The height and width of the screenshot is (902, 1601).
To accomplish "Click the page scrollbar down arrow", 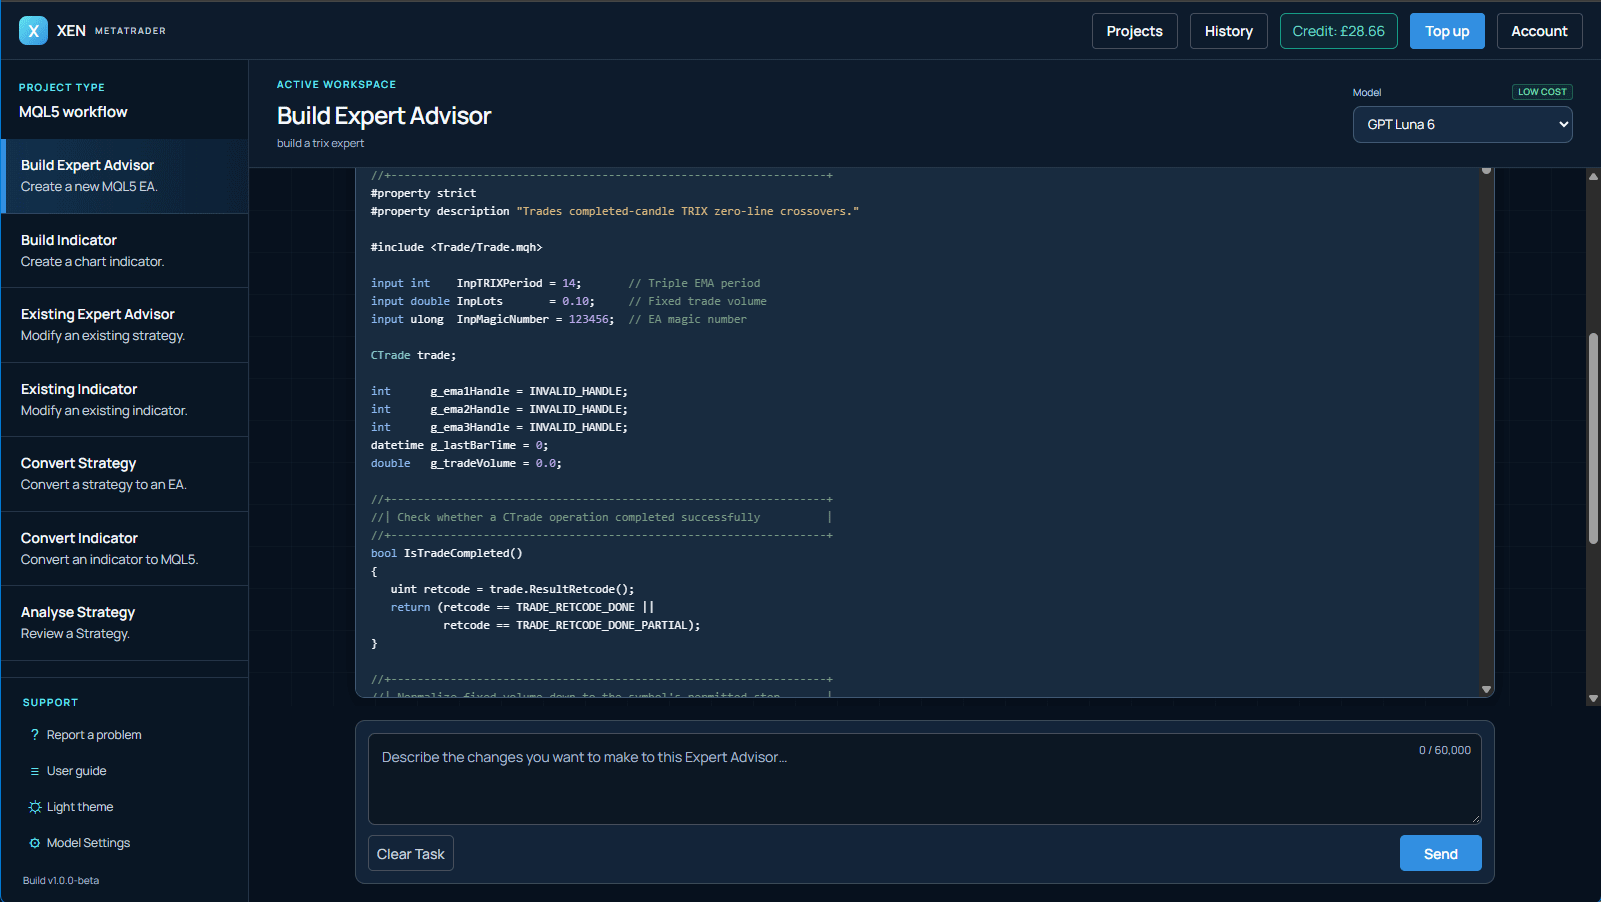I will 1593,699.
